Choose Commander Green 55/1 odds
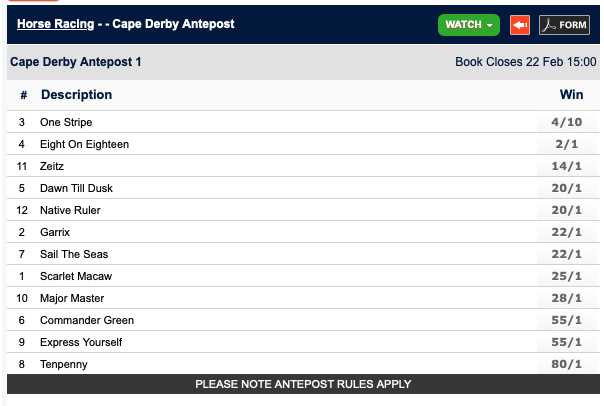 coord(566,320)
